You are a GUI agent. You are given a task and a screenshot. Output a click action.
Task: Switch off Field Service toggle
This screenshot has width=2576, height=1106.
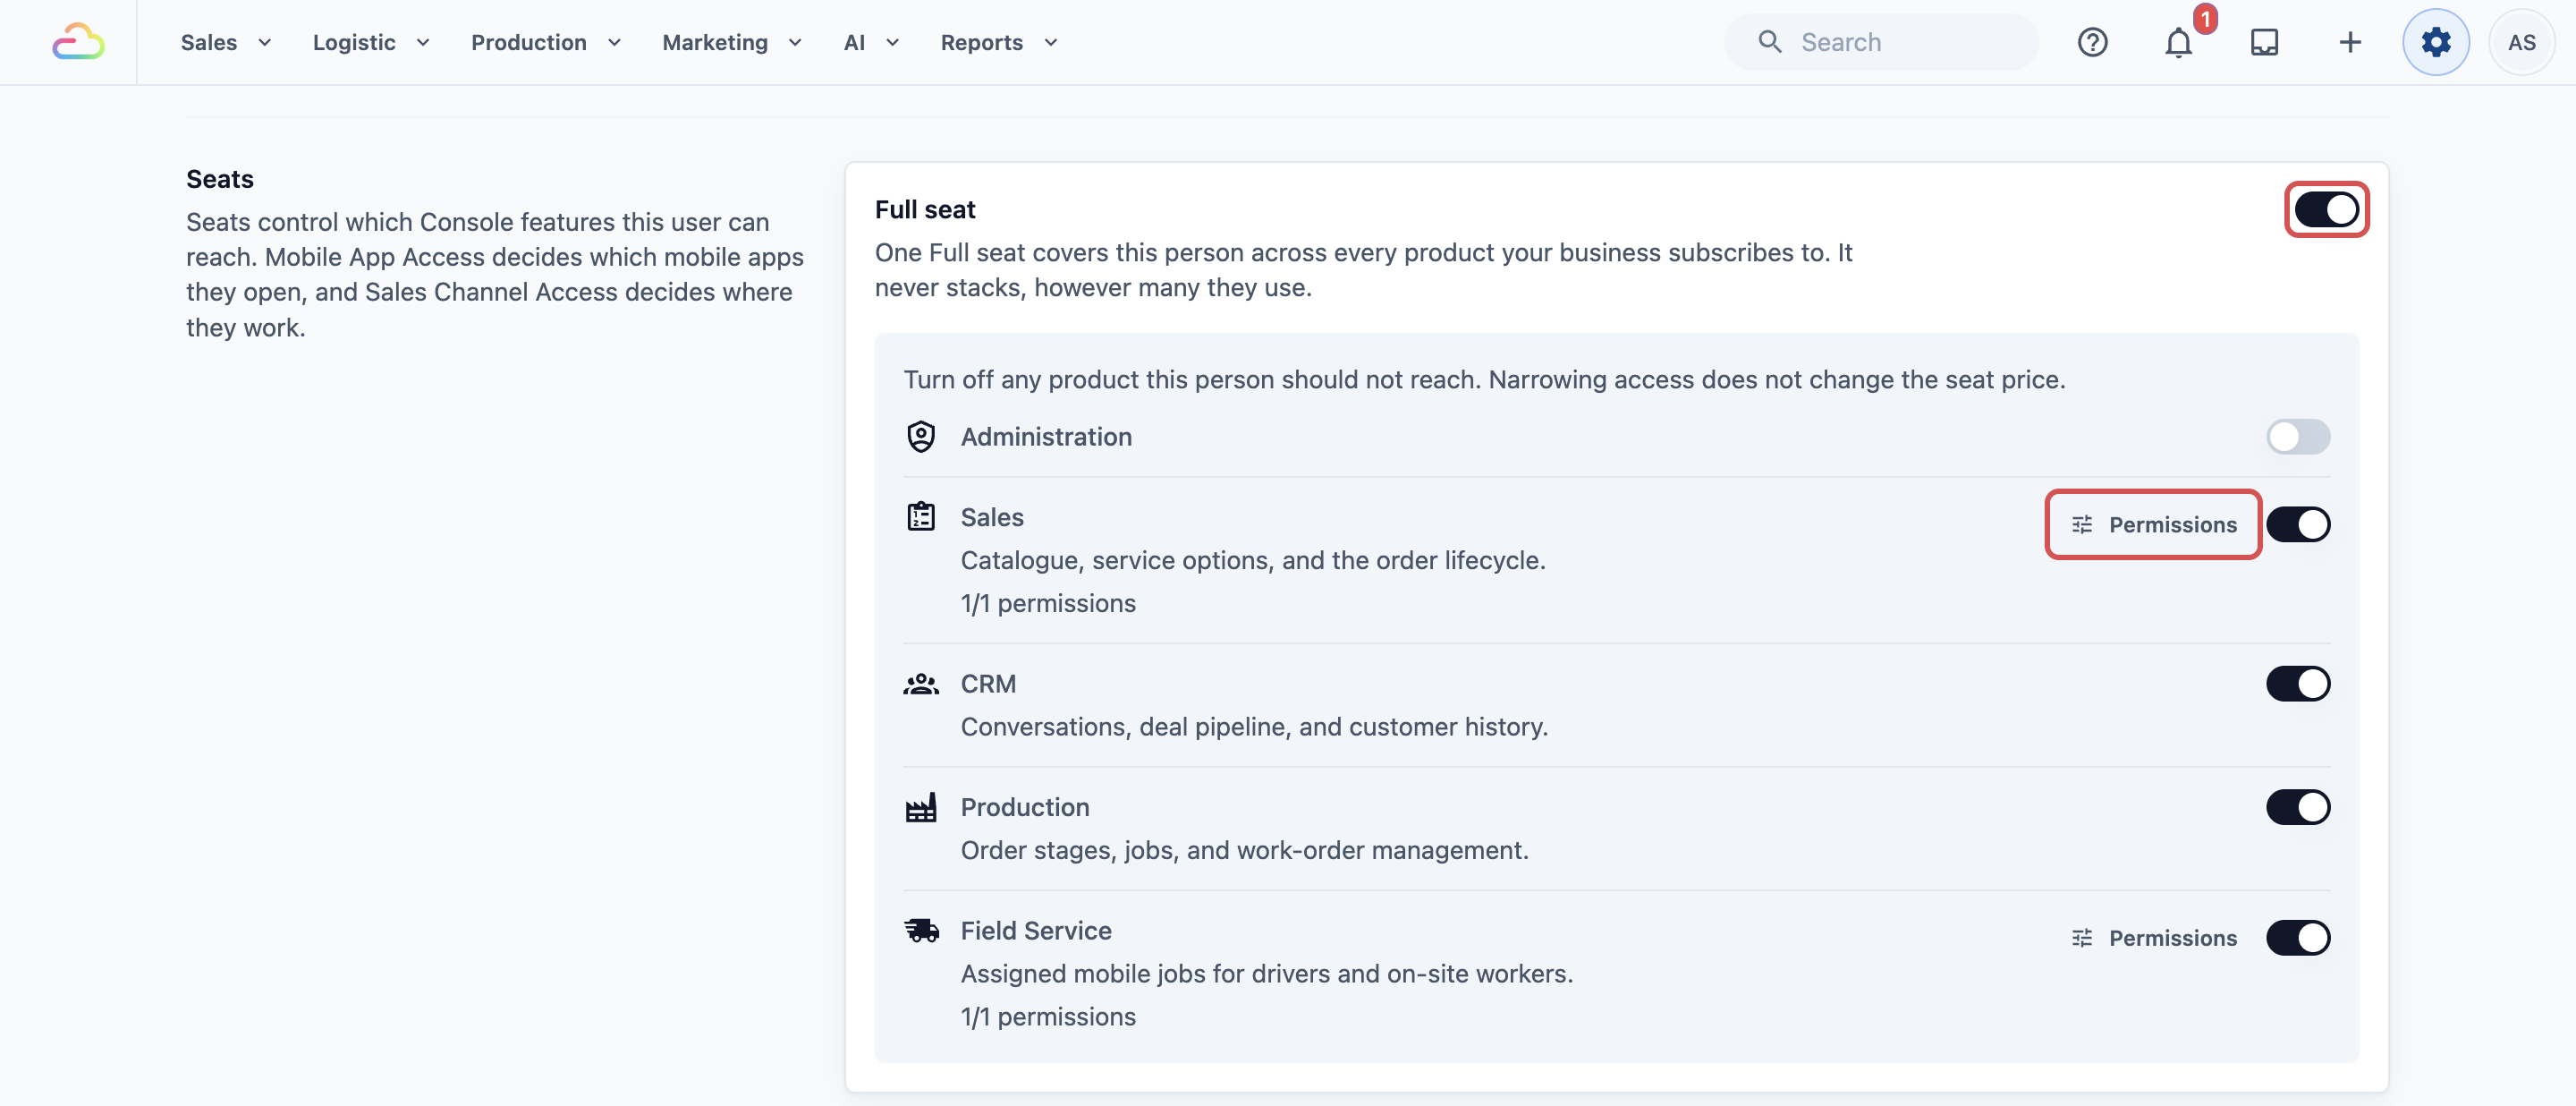click(2298, 938)
